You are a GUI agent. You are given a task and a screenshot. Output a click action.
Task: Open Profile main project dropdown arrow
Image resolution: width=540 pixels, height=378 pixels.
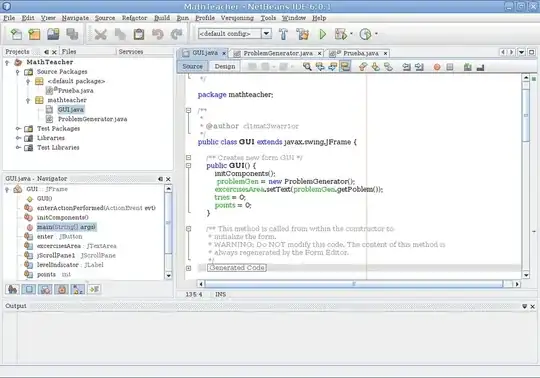pyautogui.click(x=376, y=34)
